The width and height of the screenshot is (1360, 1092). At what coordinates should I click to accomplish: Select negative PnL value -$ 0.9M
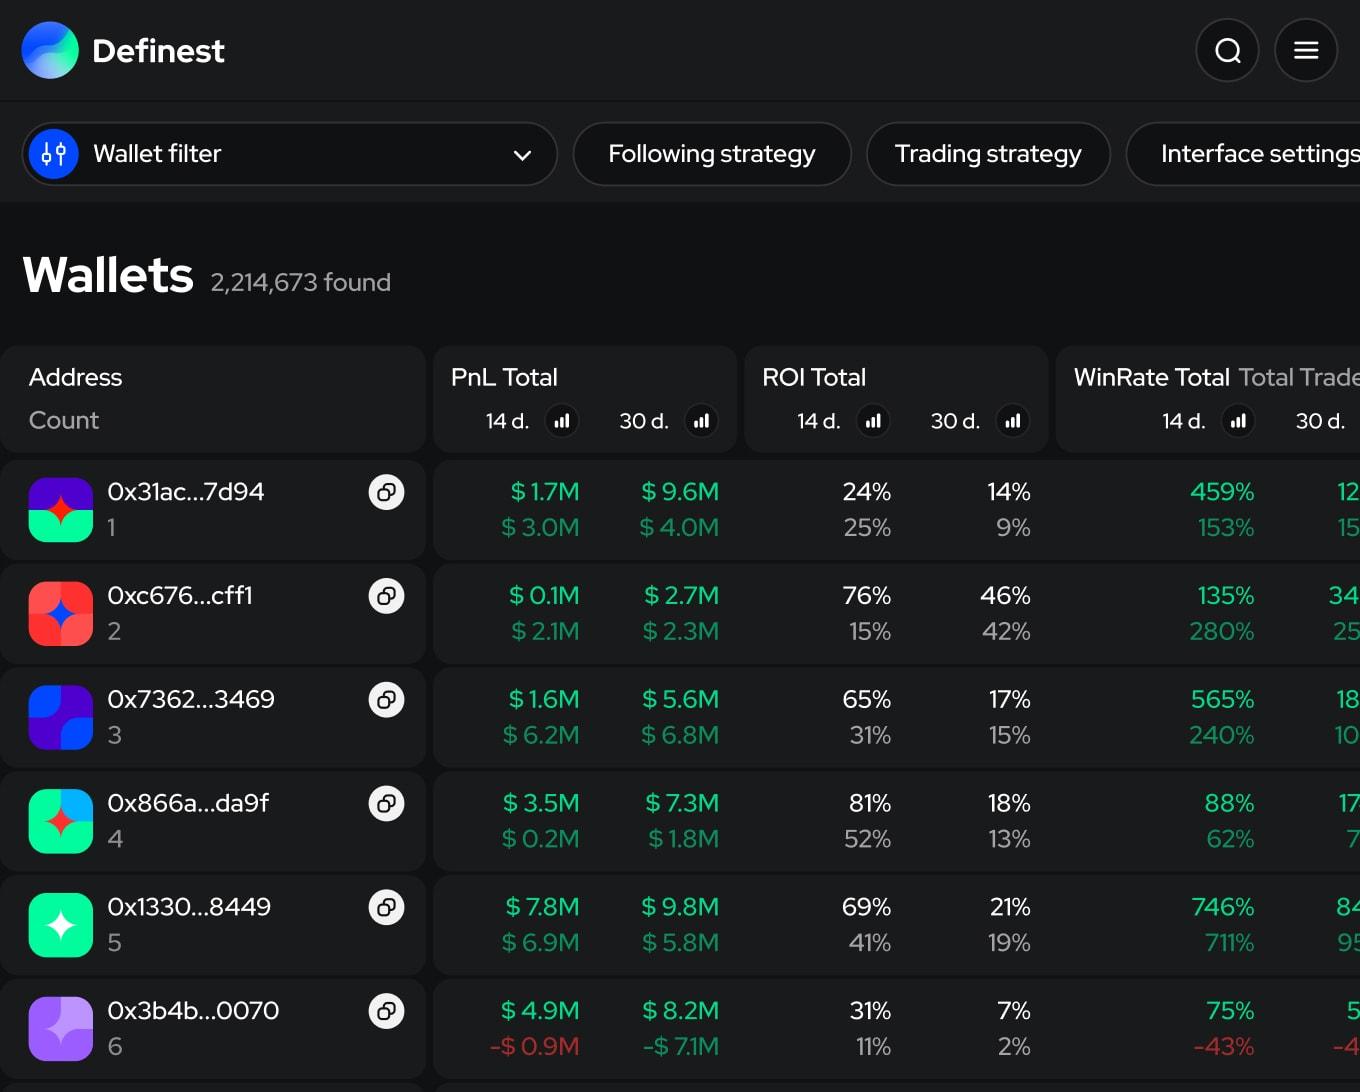tap(535, 1047)
